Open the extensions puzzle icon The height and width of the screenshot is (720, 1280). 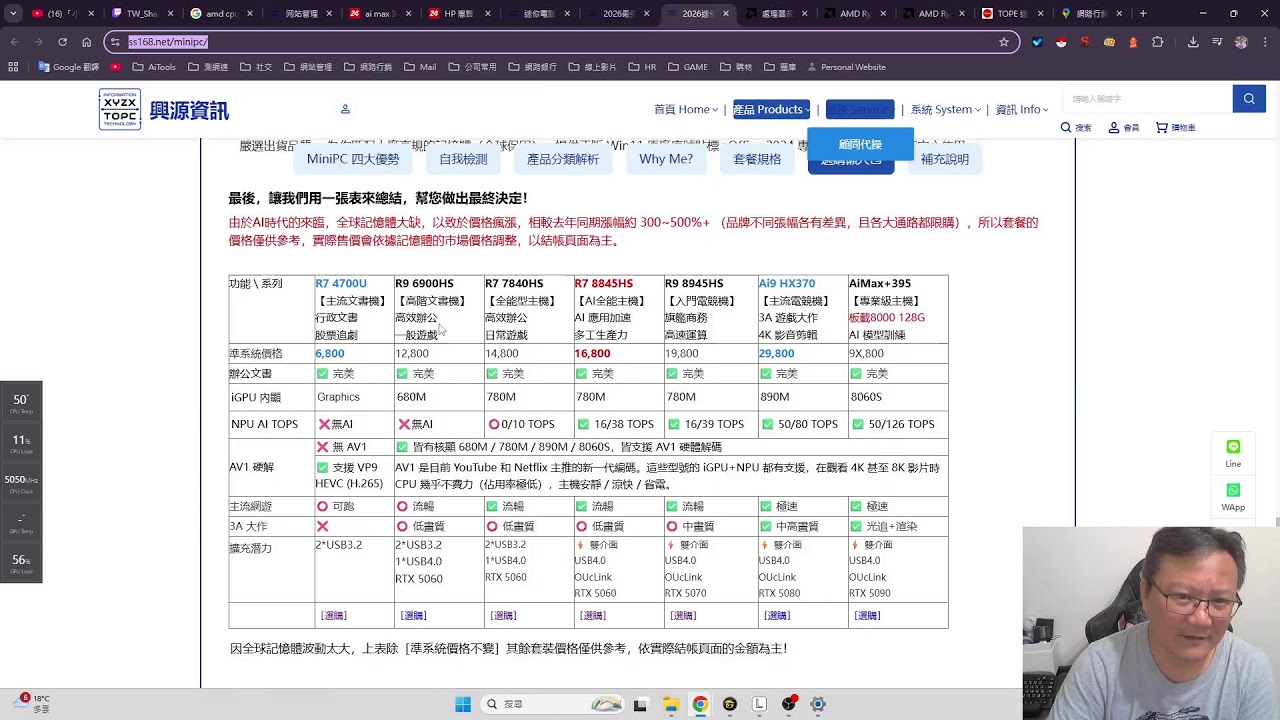click(x=1157, y=42)
